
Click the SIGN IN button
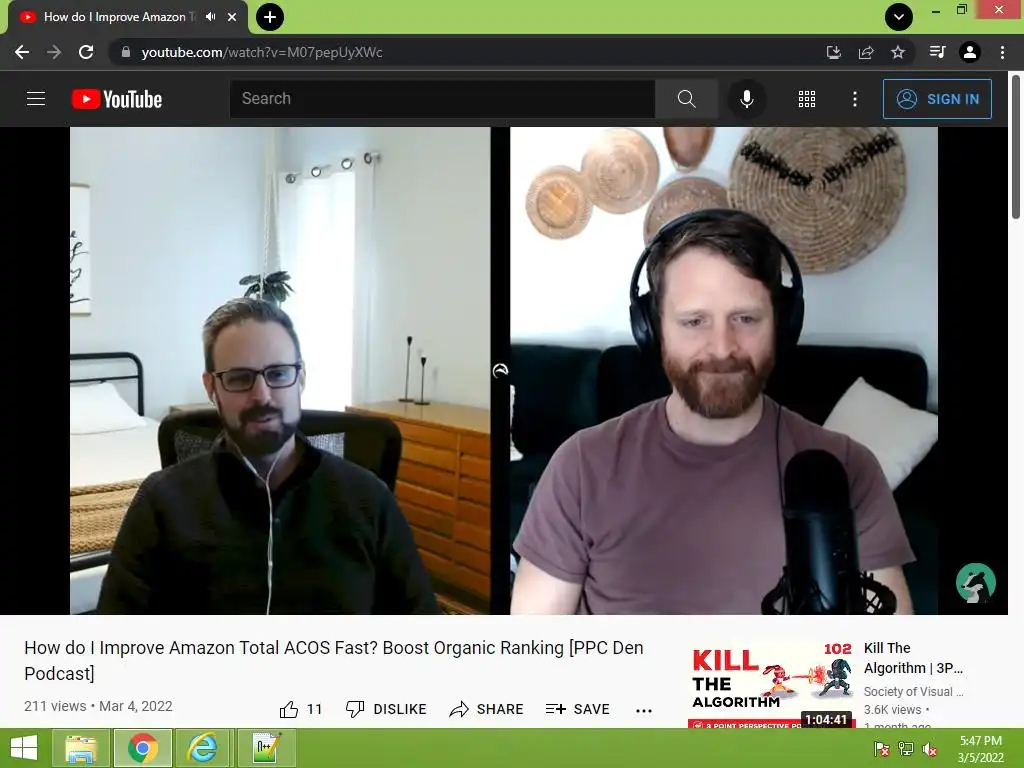[x=937, y=99]
